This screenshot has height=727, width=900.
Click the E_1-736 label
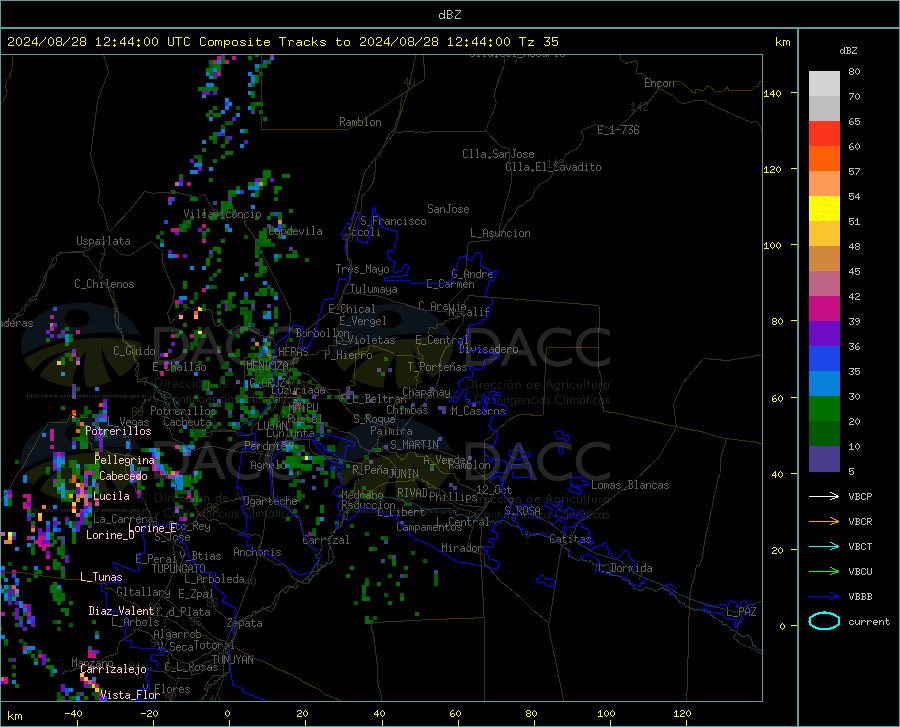618,130
